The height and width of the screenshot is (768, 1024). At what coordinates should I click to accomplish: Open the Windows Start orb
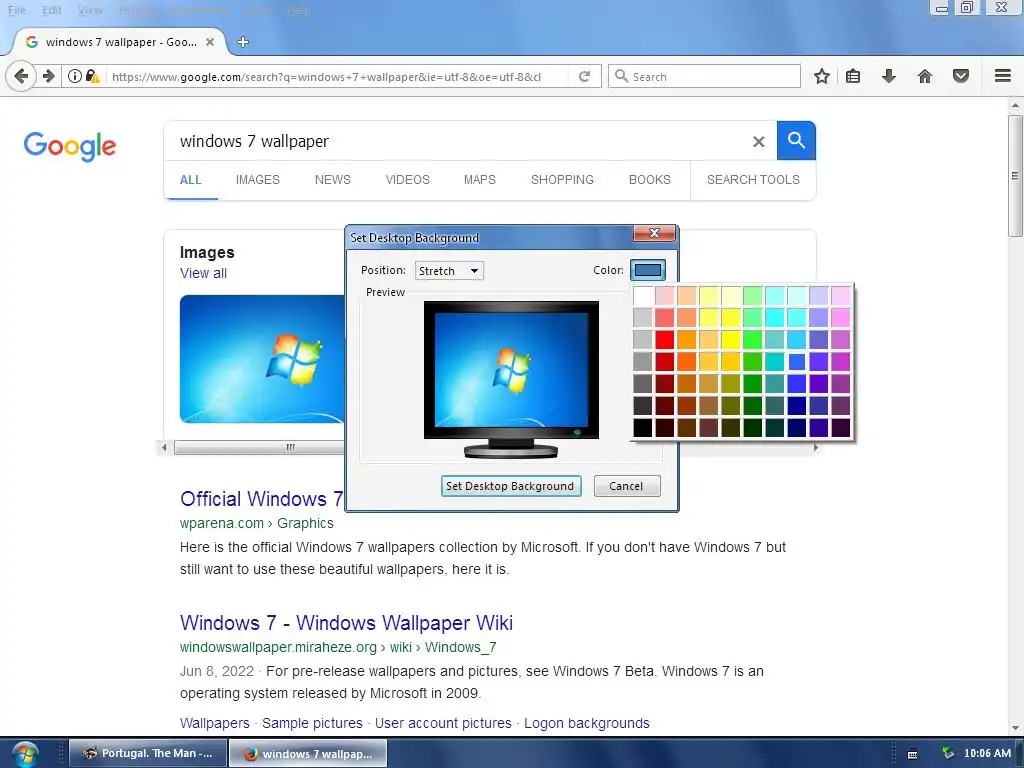pos(25,754)
